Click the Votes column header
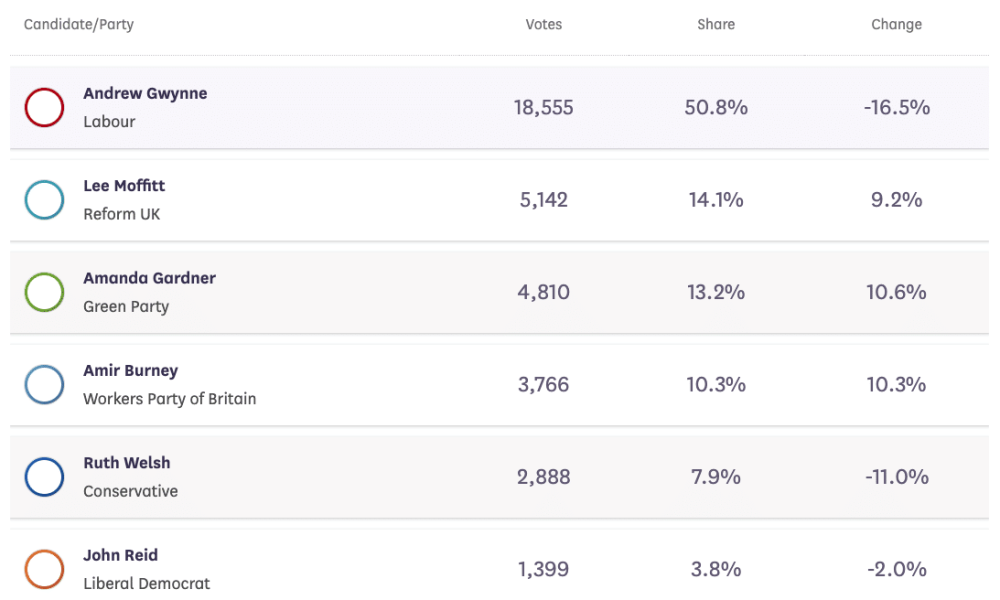 (544, 24)
